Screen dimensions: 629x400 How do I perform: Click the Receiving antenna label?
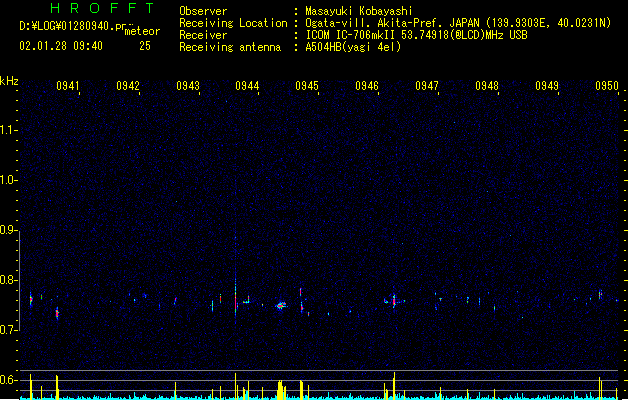230,47
